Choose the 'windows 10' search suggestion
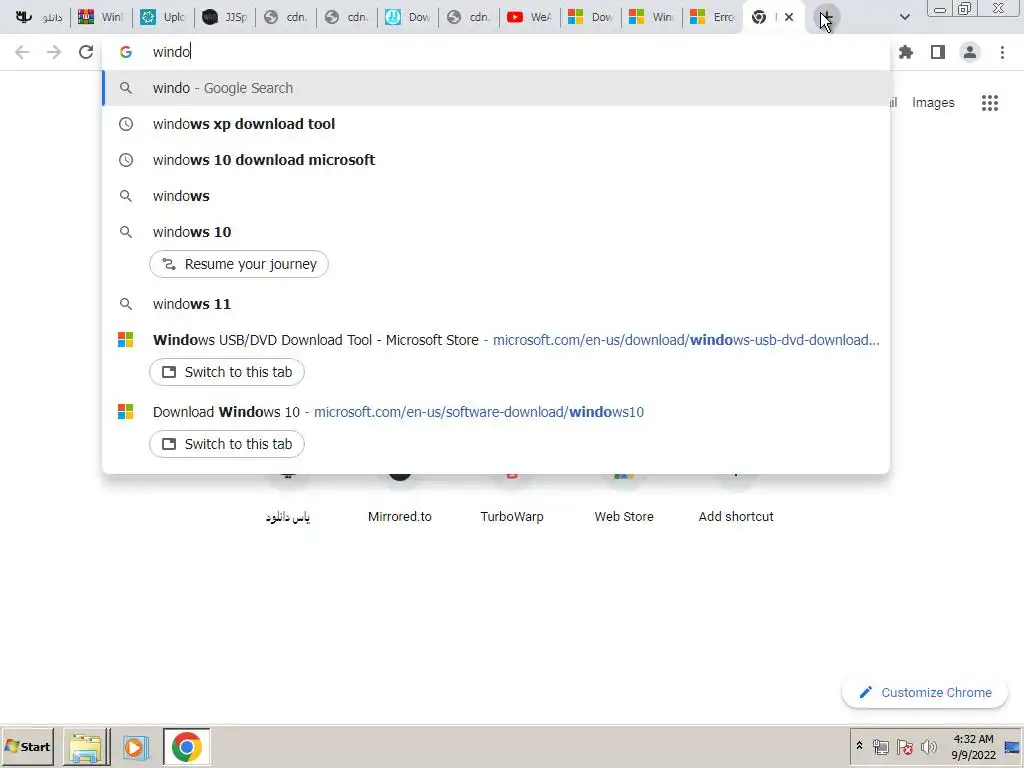The height and width of the screenshot is (768, 1024). 496,232
